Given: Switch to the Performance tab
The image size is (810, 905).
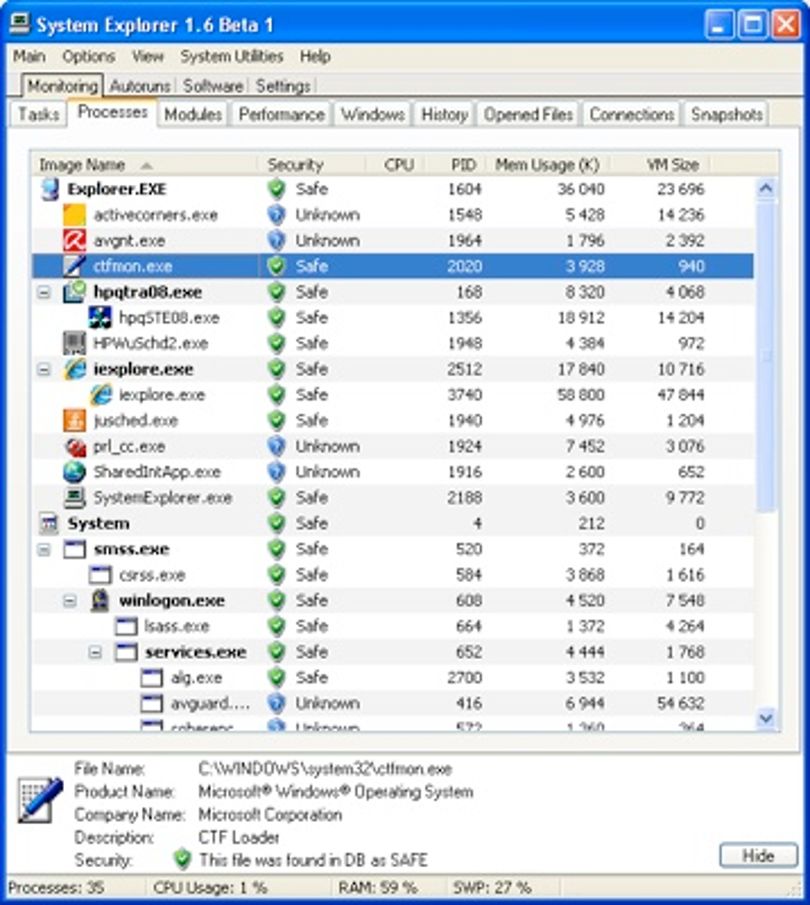Looking at the screenshot, I should (x=281, y=114).
